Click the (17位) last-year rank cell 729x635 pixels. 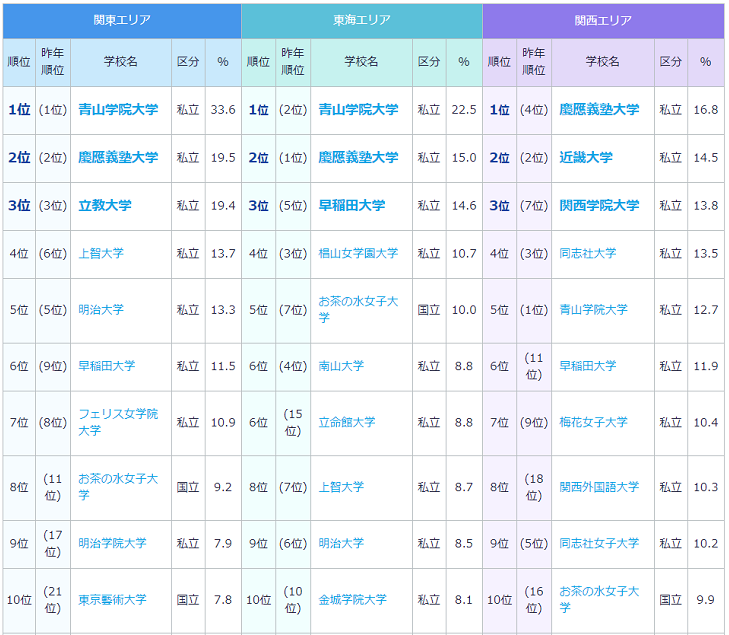coord(53,543)
